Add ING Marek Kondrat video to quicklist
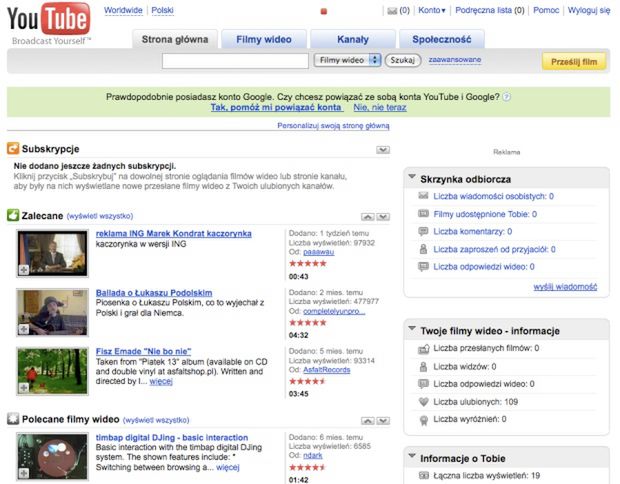This screenshot has width=620, height=484. coord(24,270)
